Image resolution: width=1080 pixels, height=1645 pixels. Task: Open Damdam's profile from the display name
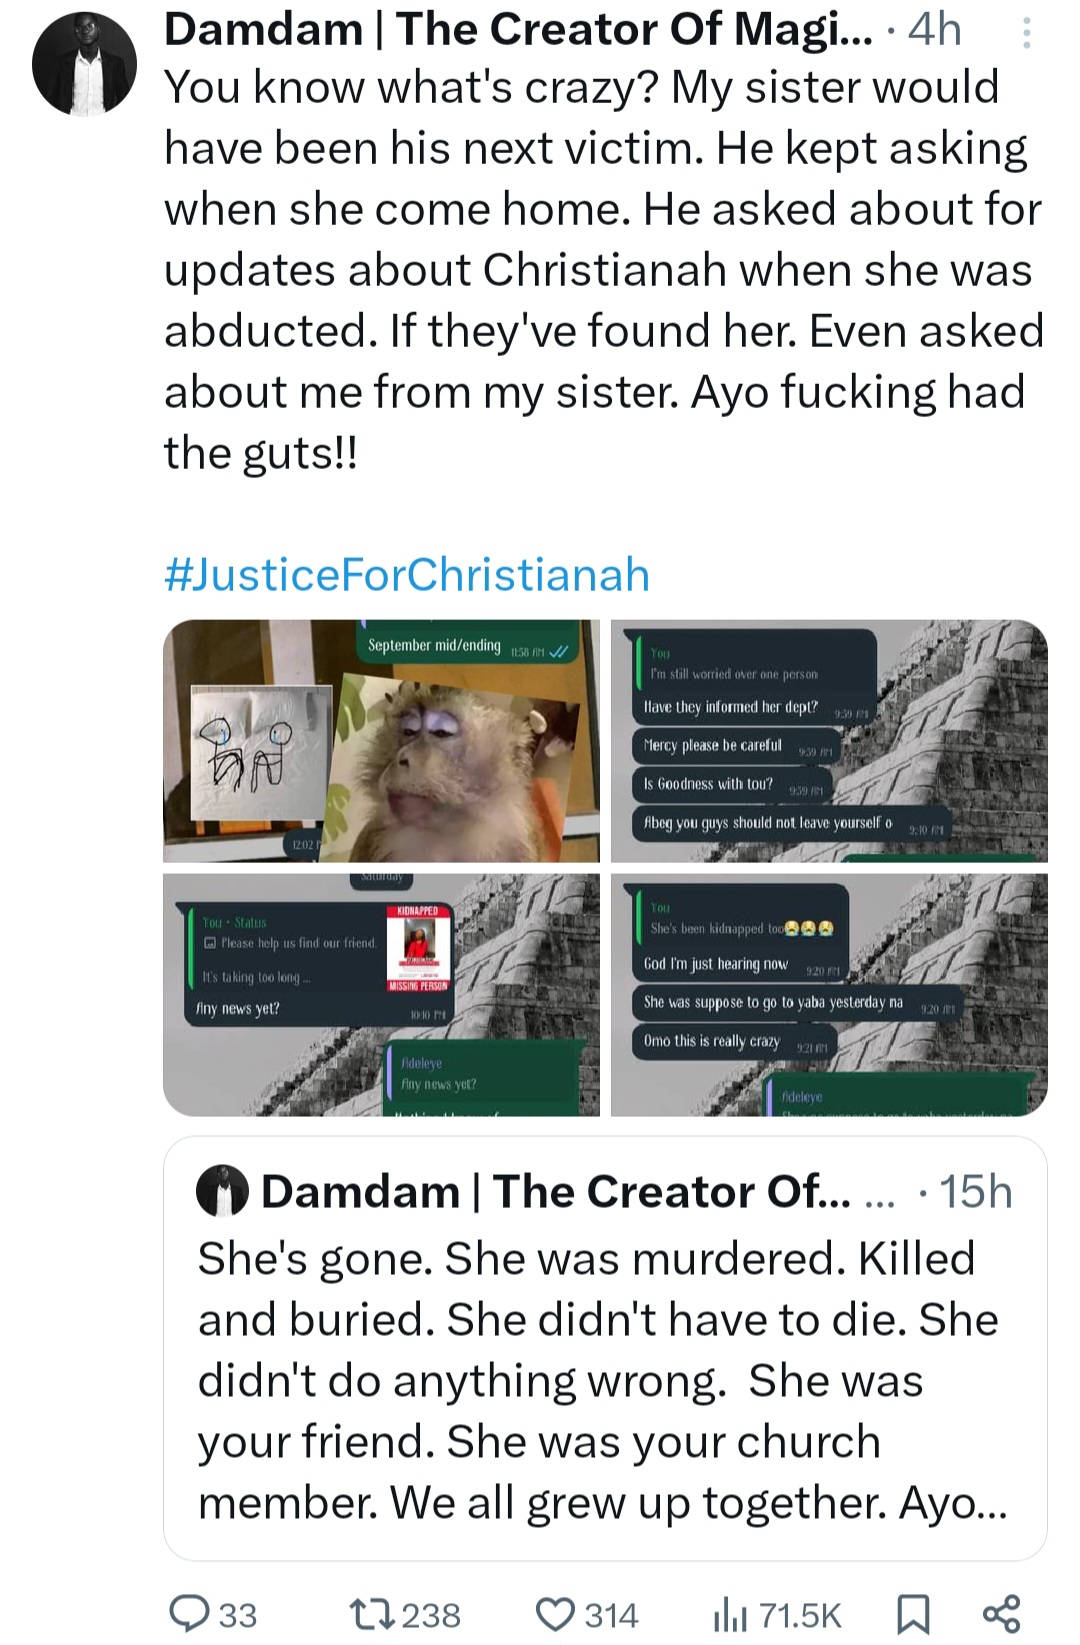tap(517, 30)
